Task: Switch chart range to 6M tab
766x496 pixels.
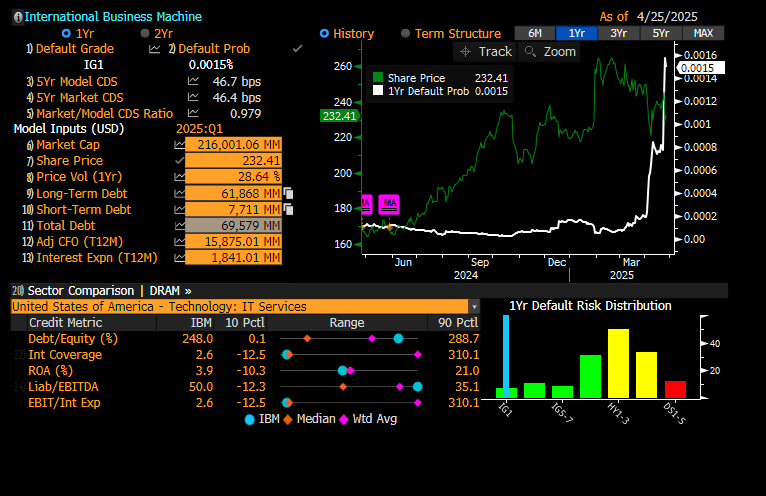Action: tap(535, 33)
